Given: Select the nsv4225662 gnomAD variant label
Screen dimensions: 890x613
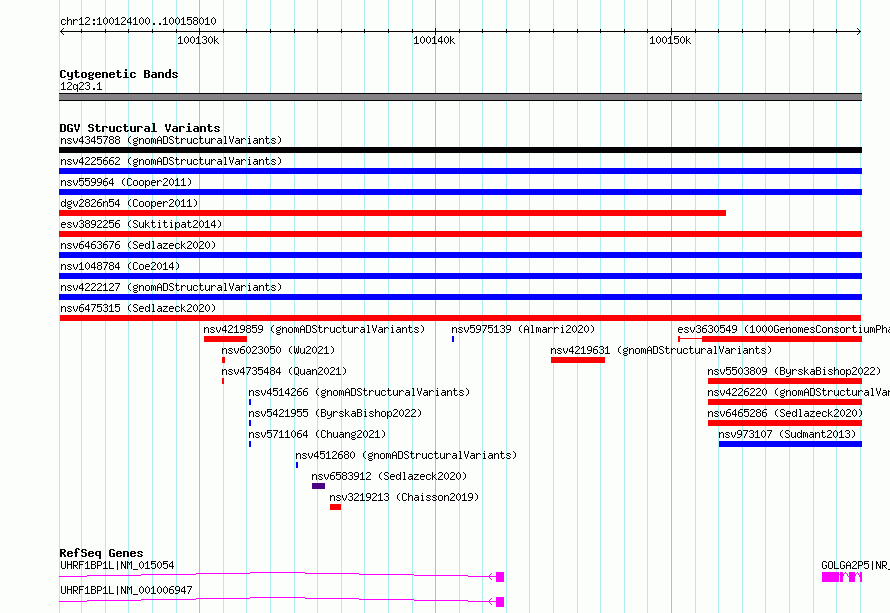Looking at the screenshot, I should [171, 161].
